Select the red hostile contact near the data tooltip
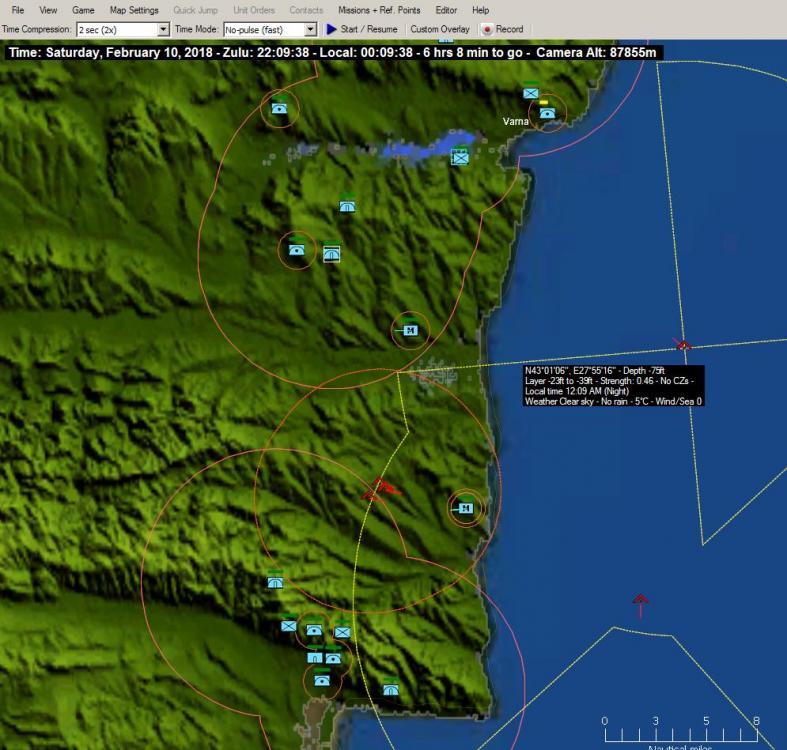Screen dimensions: 787x750 tap(683, 345)
